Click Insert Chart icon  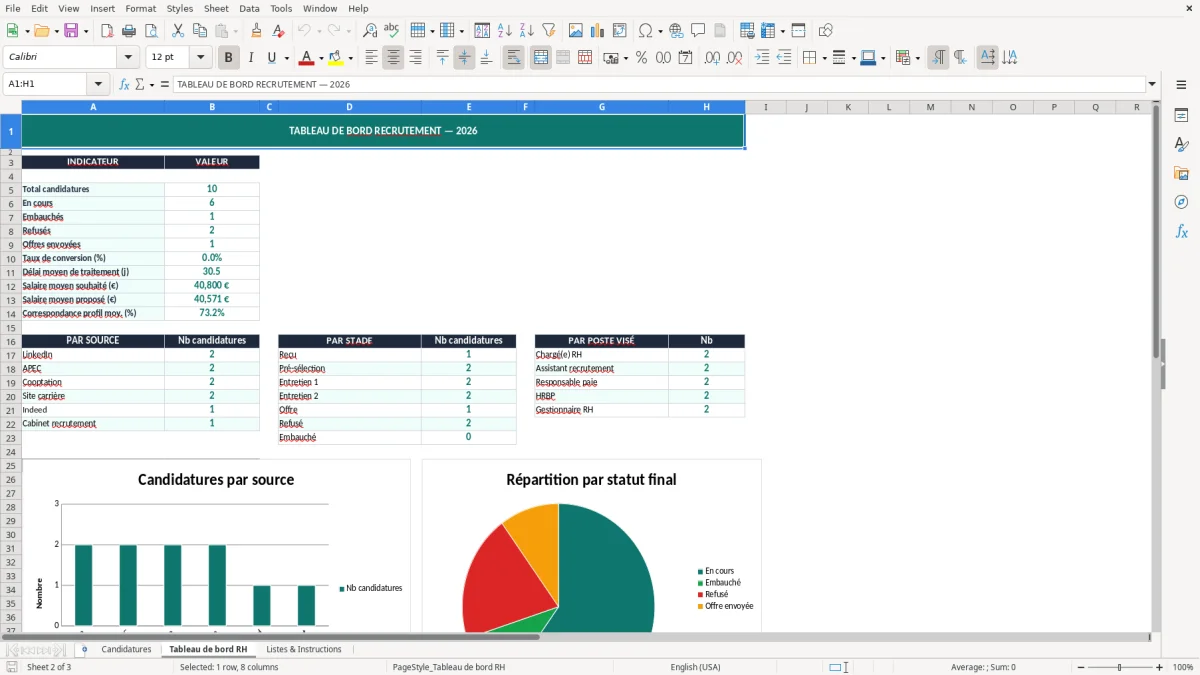pos(598,31)
